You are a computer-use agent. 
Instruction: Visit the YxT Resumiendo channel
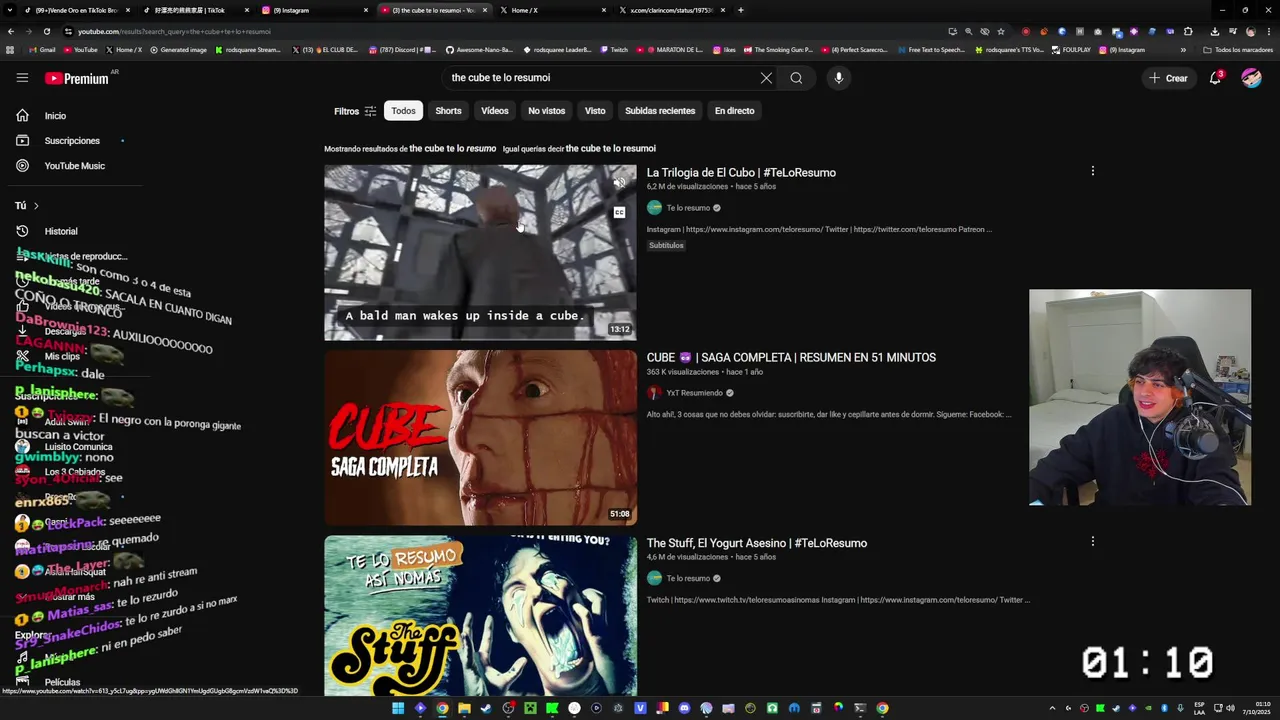694,393
